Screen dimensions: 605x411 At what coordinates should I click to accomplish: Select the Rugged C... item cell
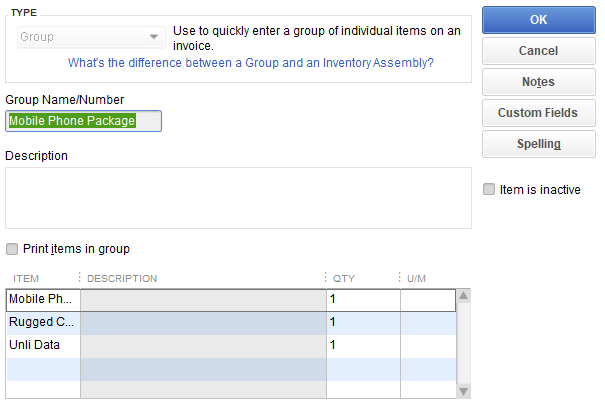pyautogui.click(x=43, y=322)
